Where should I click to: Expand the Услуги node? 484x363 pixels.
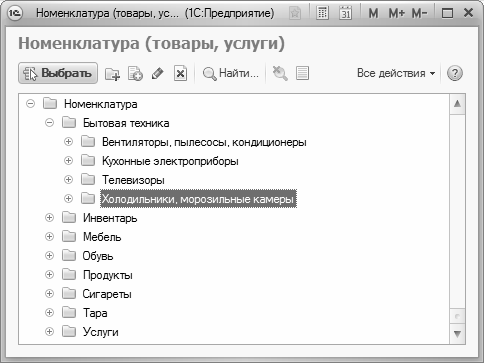(x=49, y=332)
